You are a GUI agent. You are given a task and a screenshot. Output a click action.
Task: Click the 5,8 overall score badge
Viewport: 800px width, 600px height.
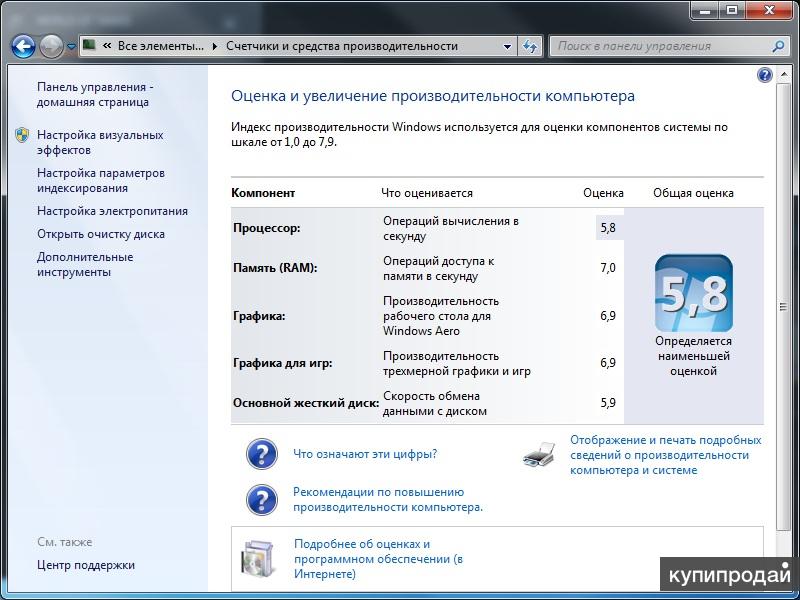[693, 293]
